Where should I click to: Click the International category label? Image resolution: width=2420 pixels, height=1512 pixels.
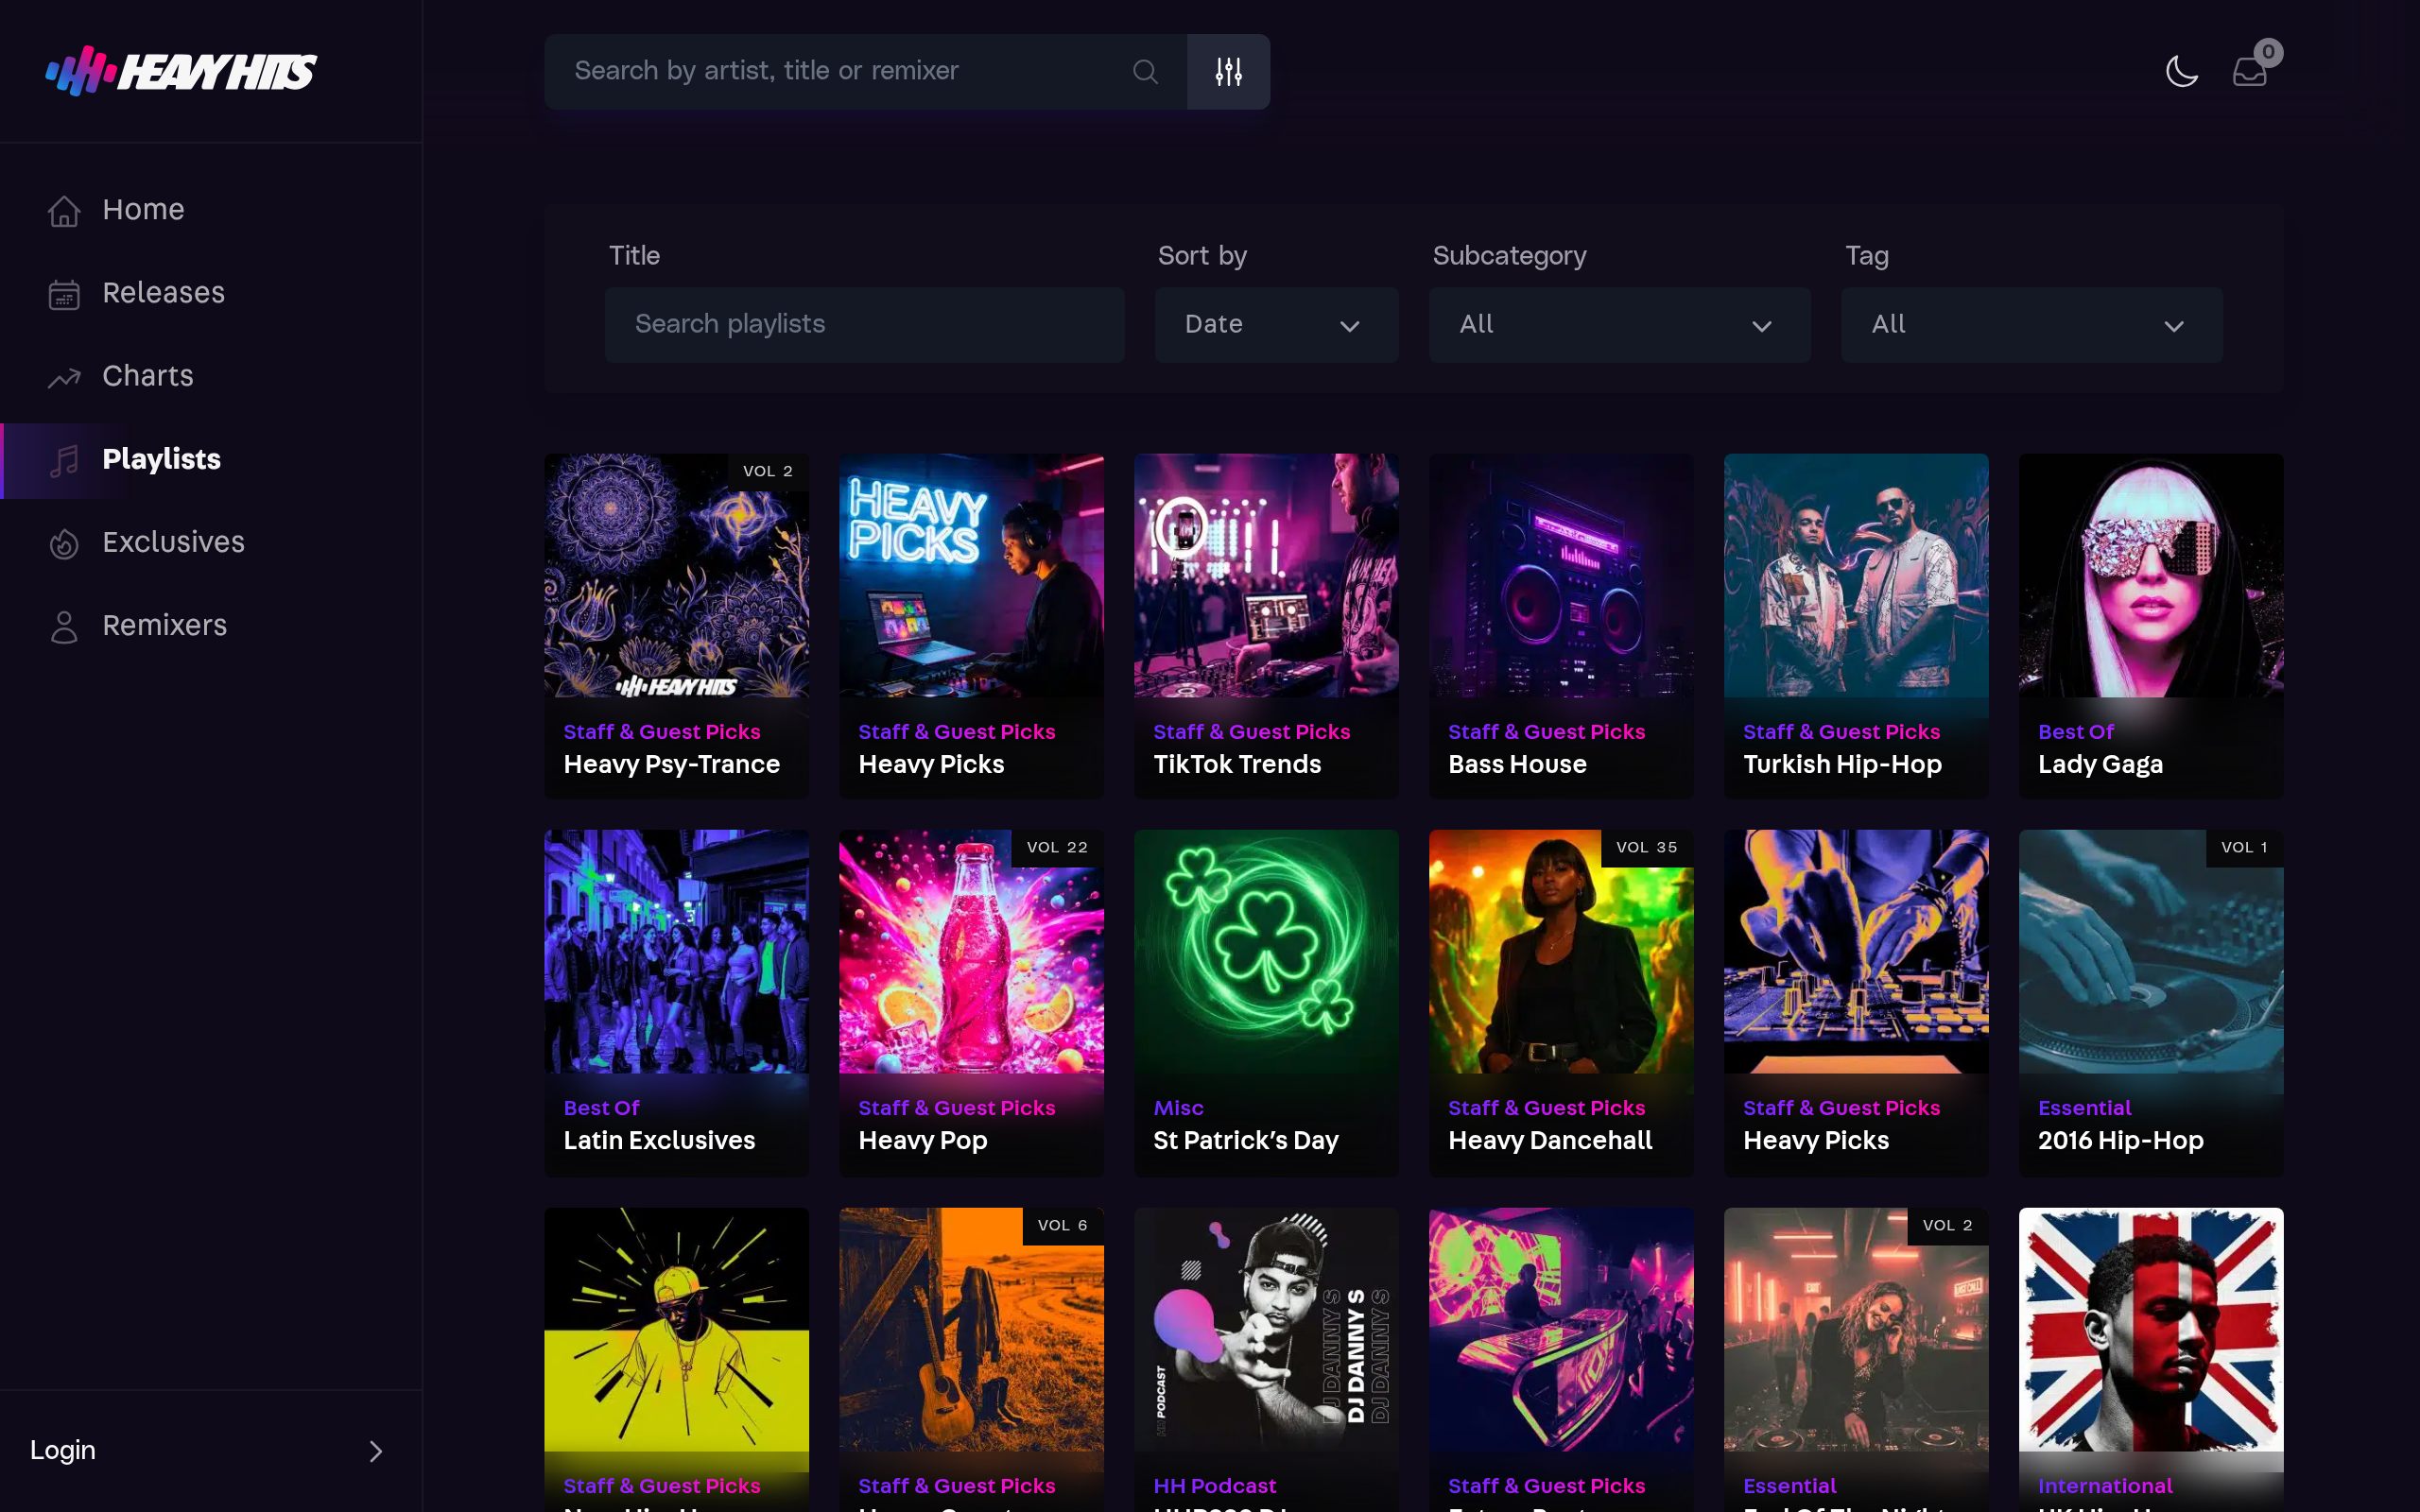2105,1486
